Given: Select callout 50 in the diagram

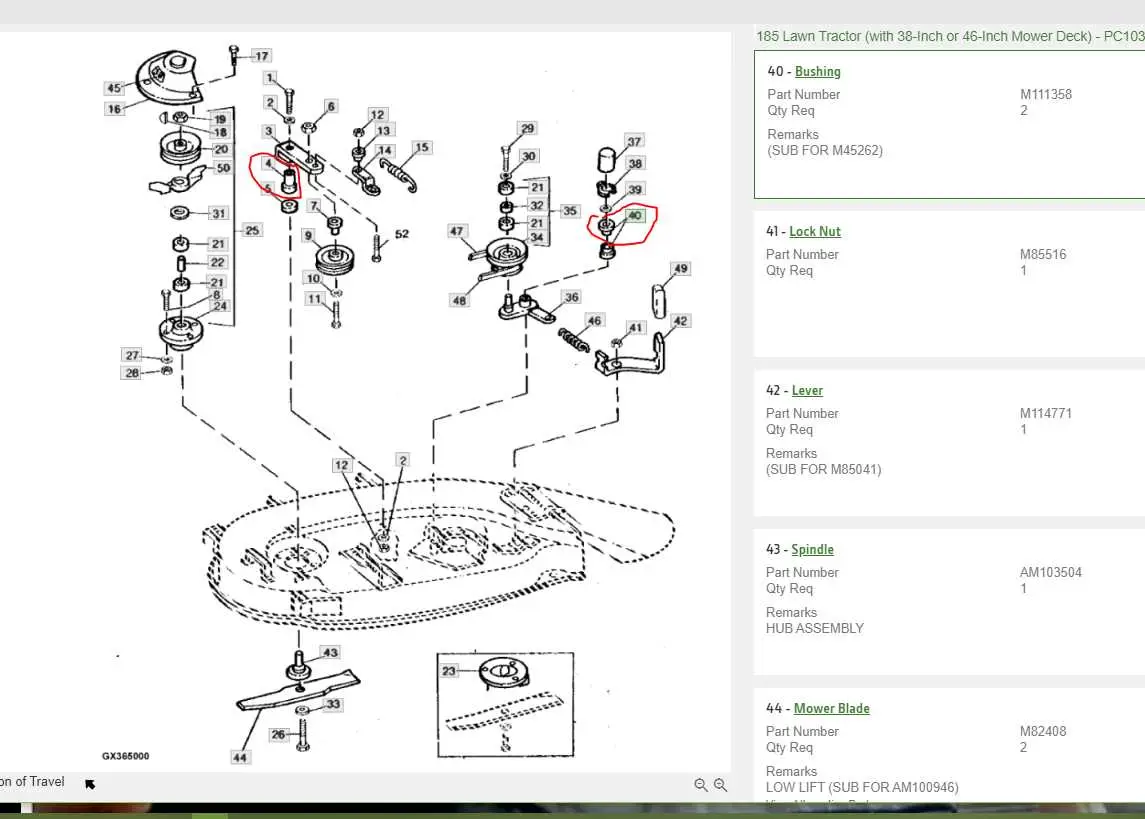Looking at the screenshot, I should (x=223, y=168).
